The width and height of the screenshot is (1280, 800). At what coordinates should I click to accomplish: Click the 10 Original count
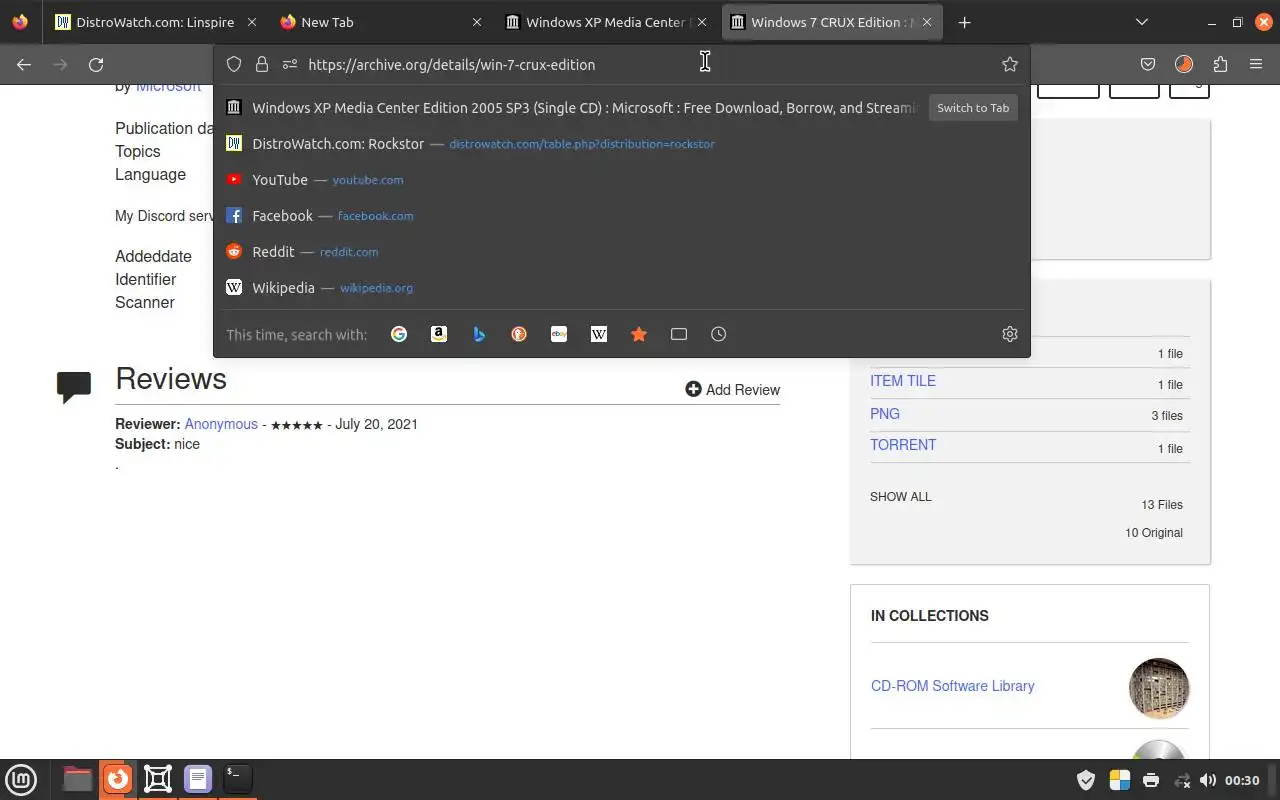(1154, 533)
